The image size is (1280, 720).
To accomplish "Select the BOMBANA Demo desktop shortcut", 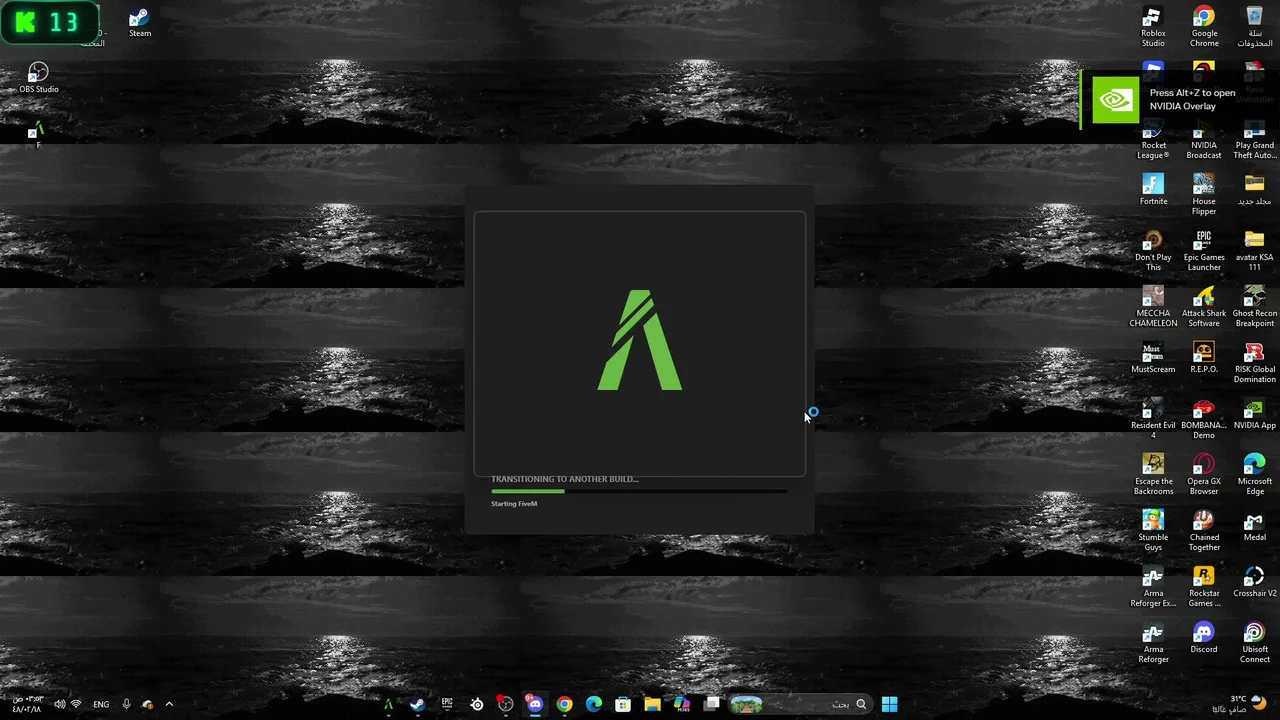I will (x=1204, y=419).
